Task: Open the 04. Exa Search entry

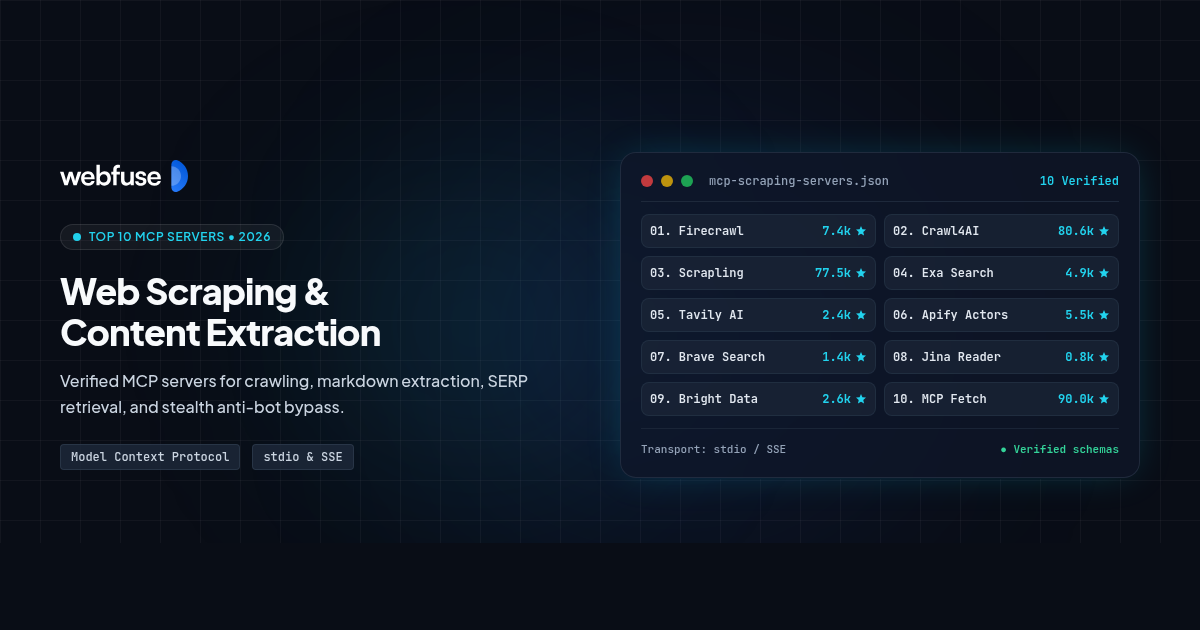Action: point(1001,273)
